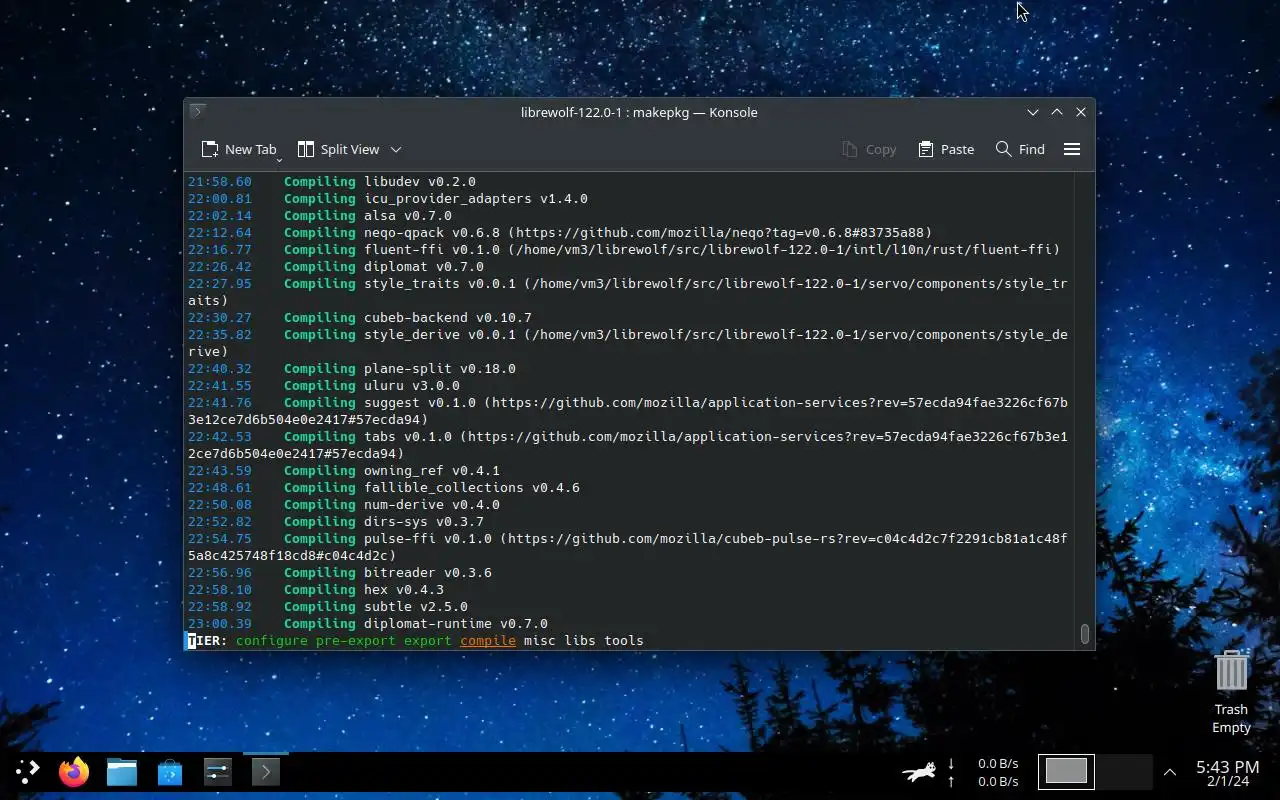Open System Settings from the taskbar
Viewport: 1280px width, 800px height.
pos(218,771)
